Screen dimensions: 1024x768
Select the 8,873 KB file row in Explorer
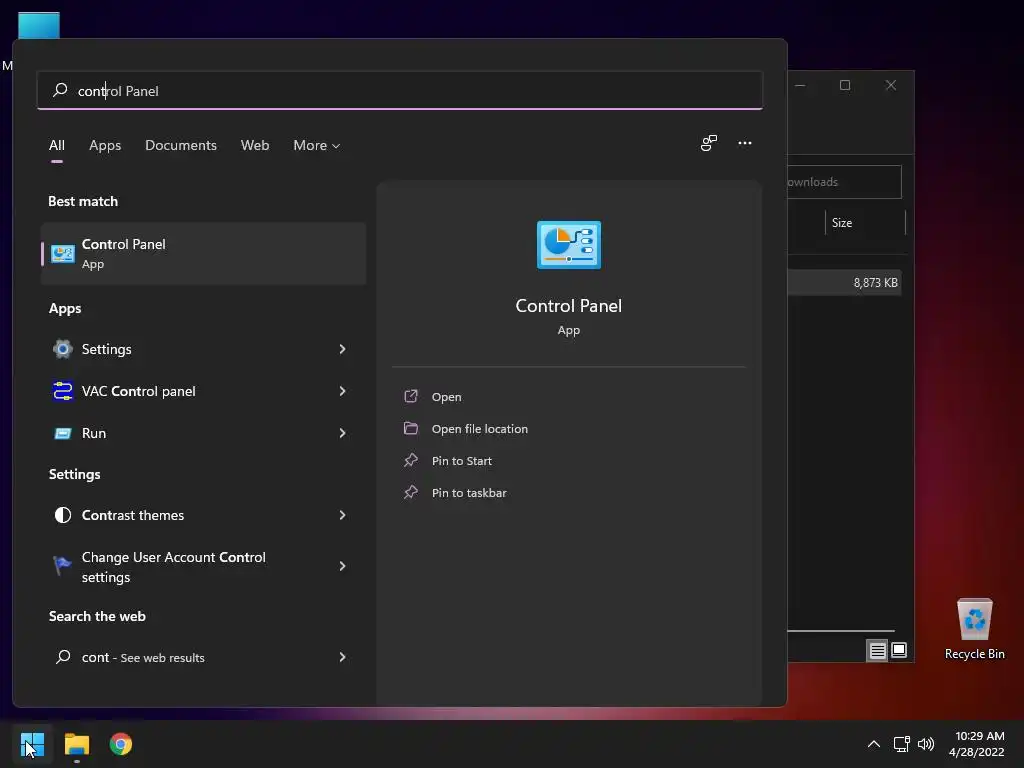(x=844, y=283)
